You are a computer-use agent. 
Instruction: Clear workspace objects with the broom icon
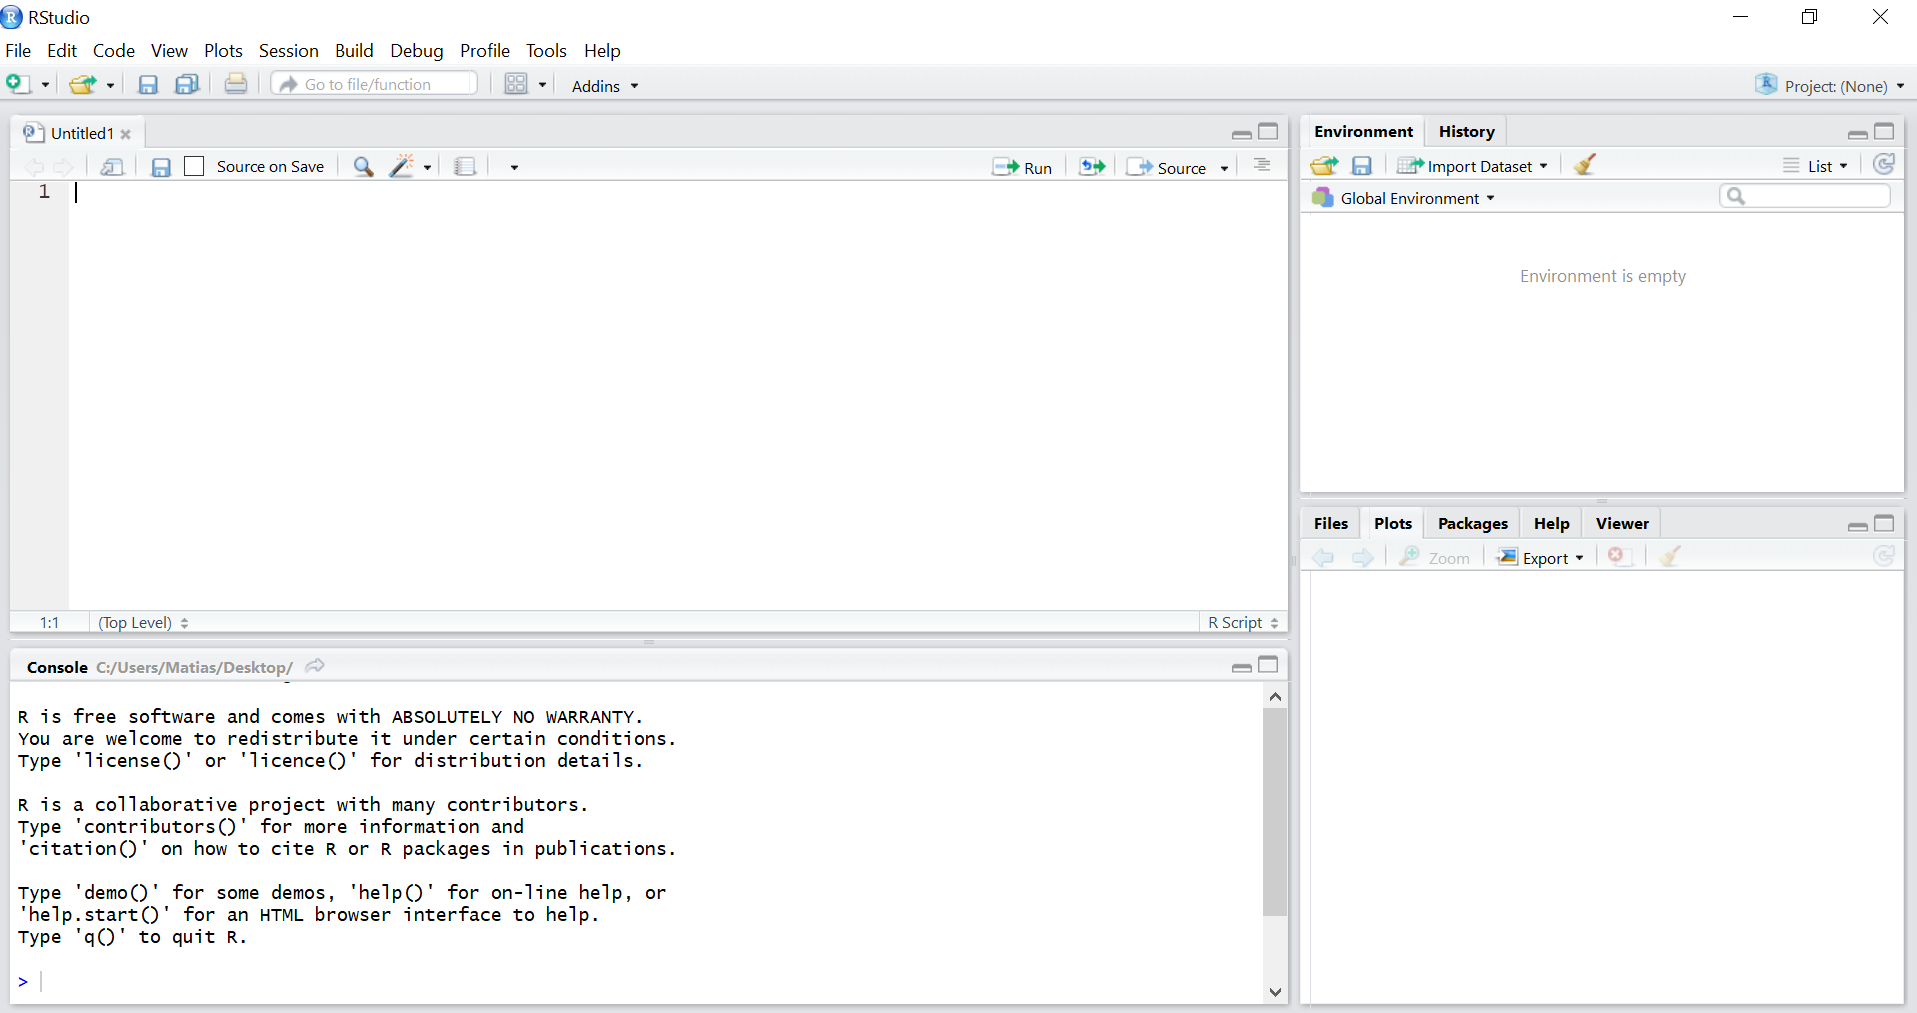[x=1584, y=164]
